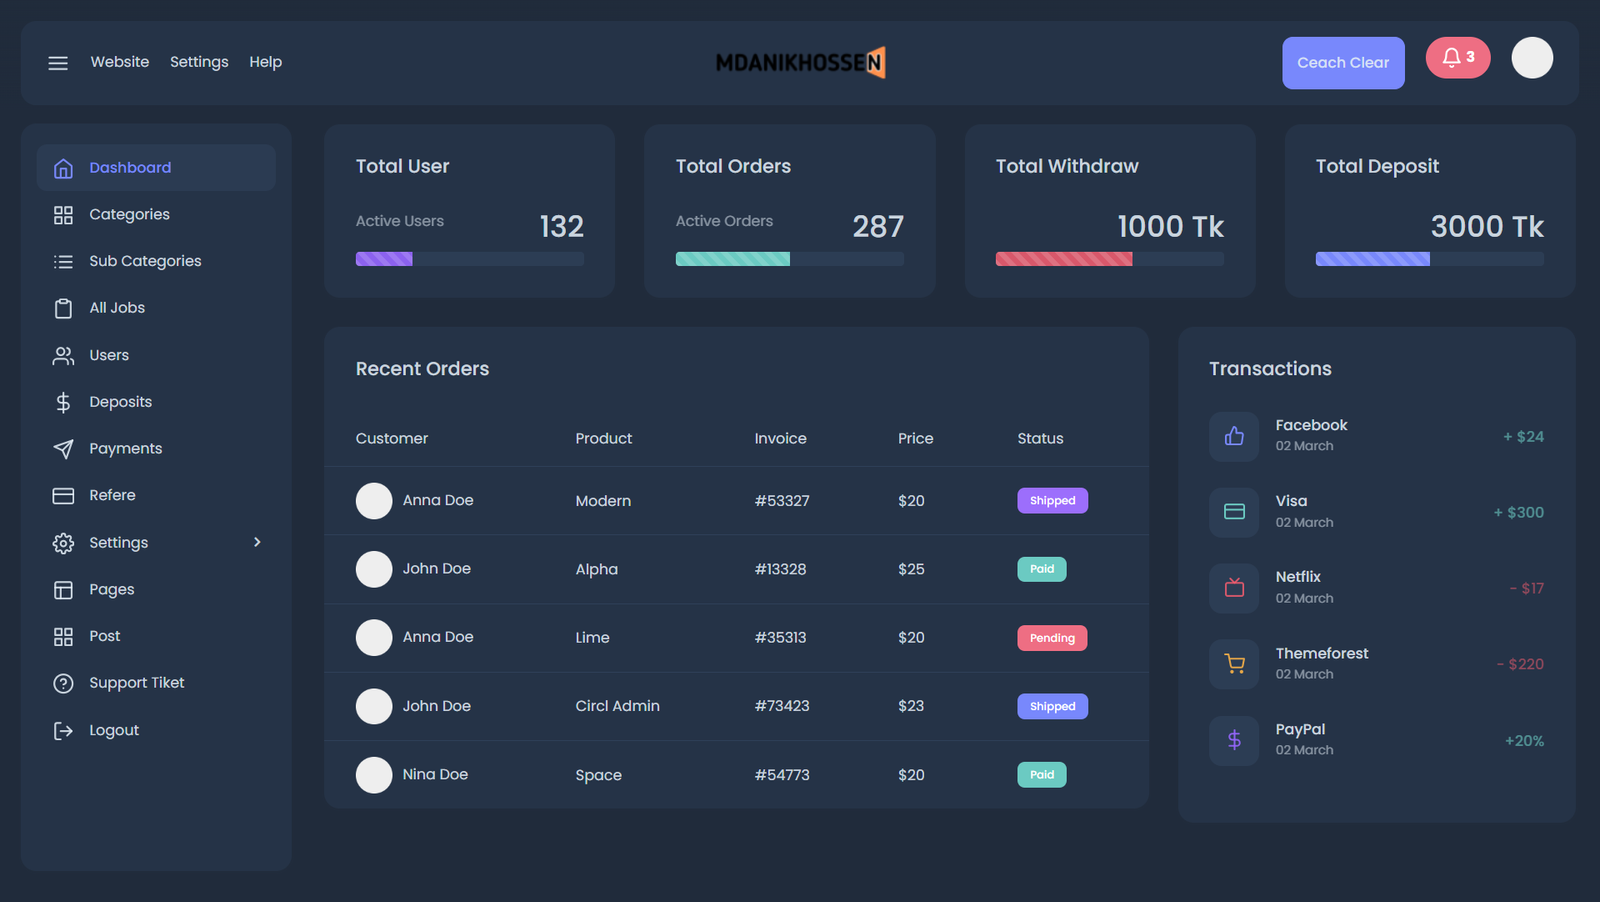1600x902 pixels.
Task: Select Dashboard in the sidebar
Action: tap(156, 168)
